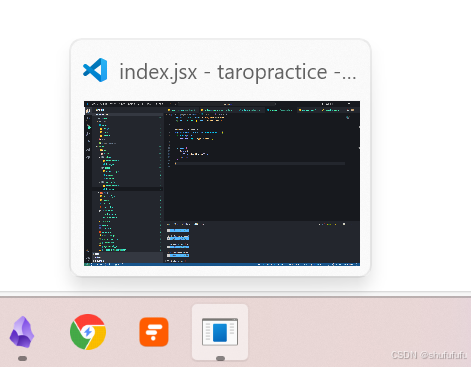471x367 pixels.
Task: Open the Obsidian app in the taskbar
Action: (x=22, y=332)
